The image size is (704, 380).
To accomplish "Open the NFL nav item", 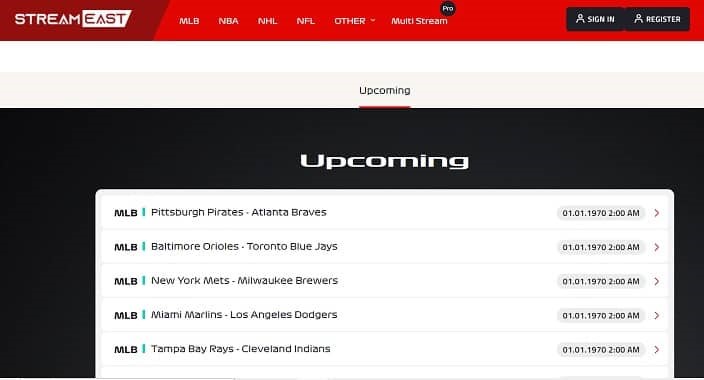I will tap(305, 21).
